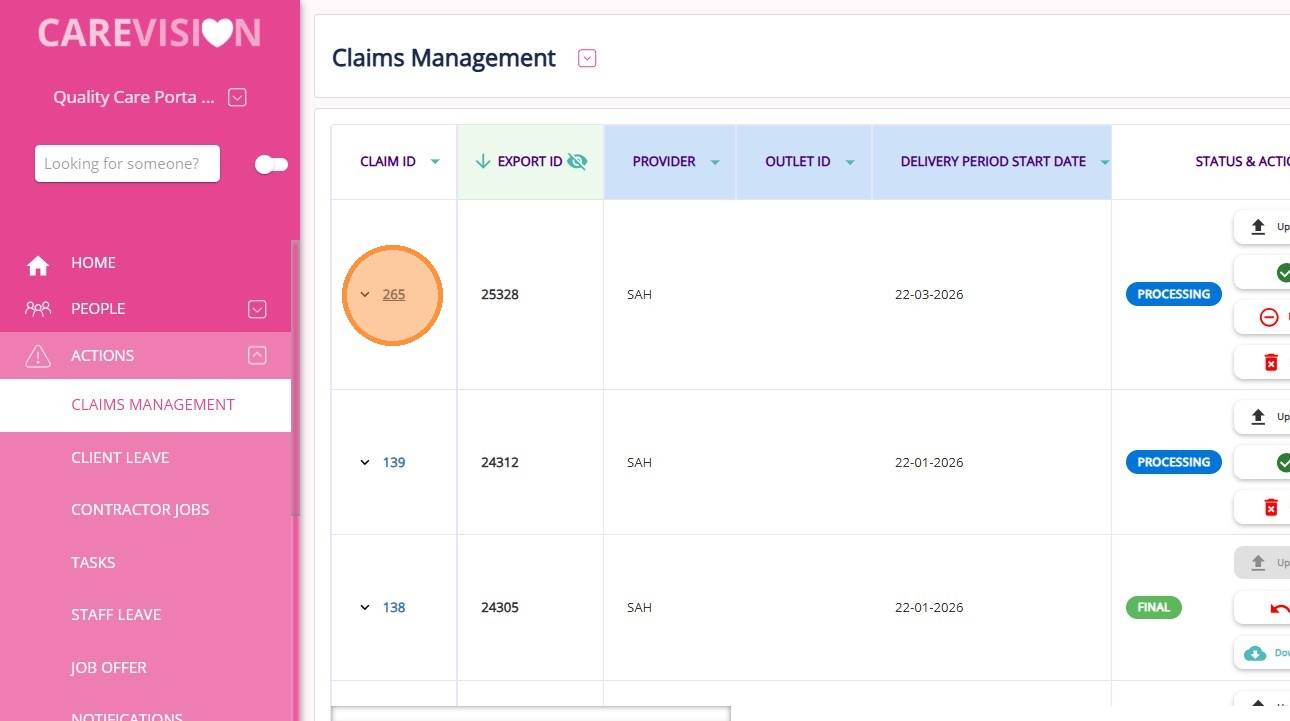Toggle the switch beside the search box
This screenshot has width=1290, height=721.
(270, 164)
